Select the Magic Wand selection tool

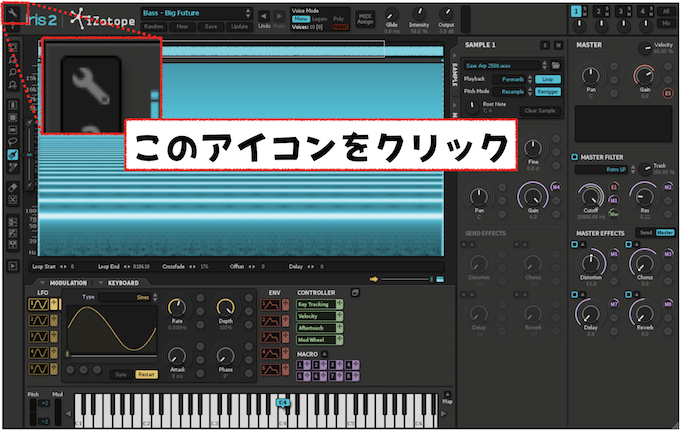click(x=13, y=167)
